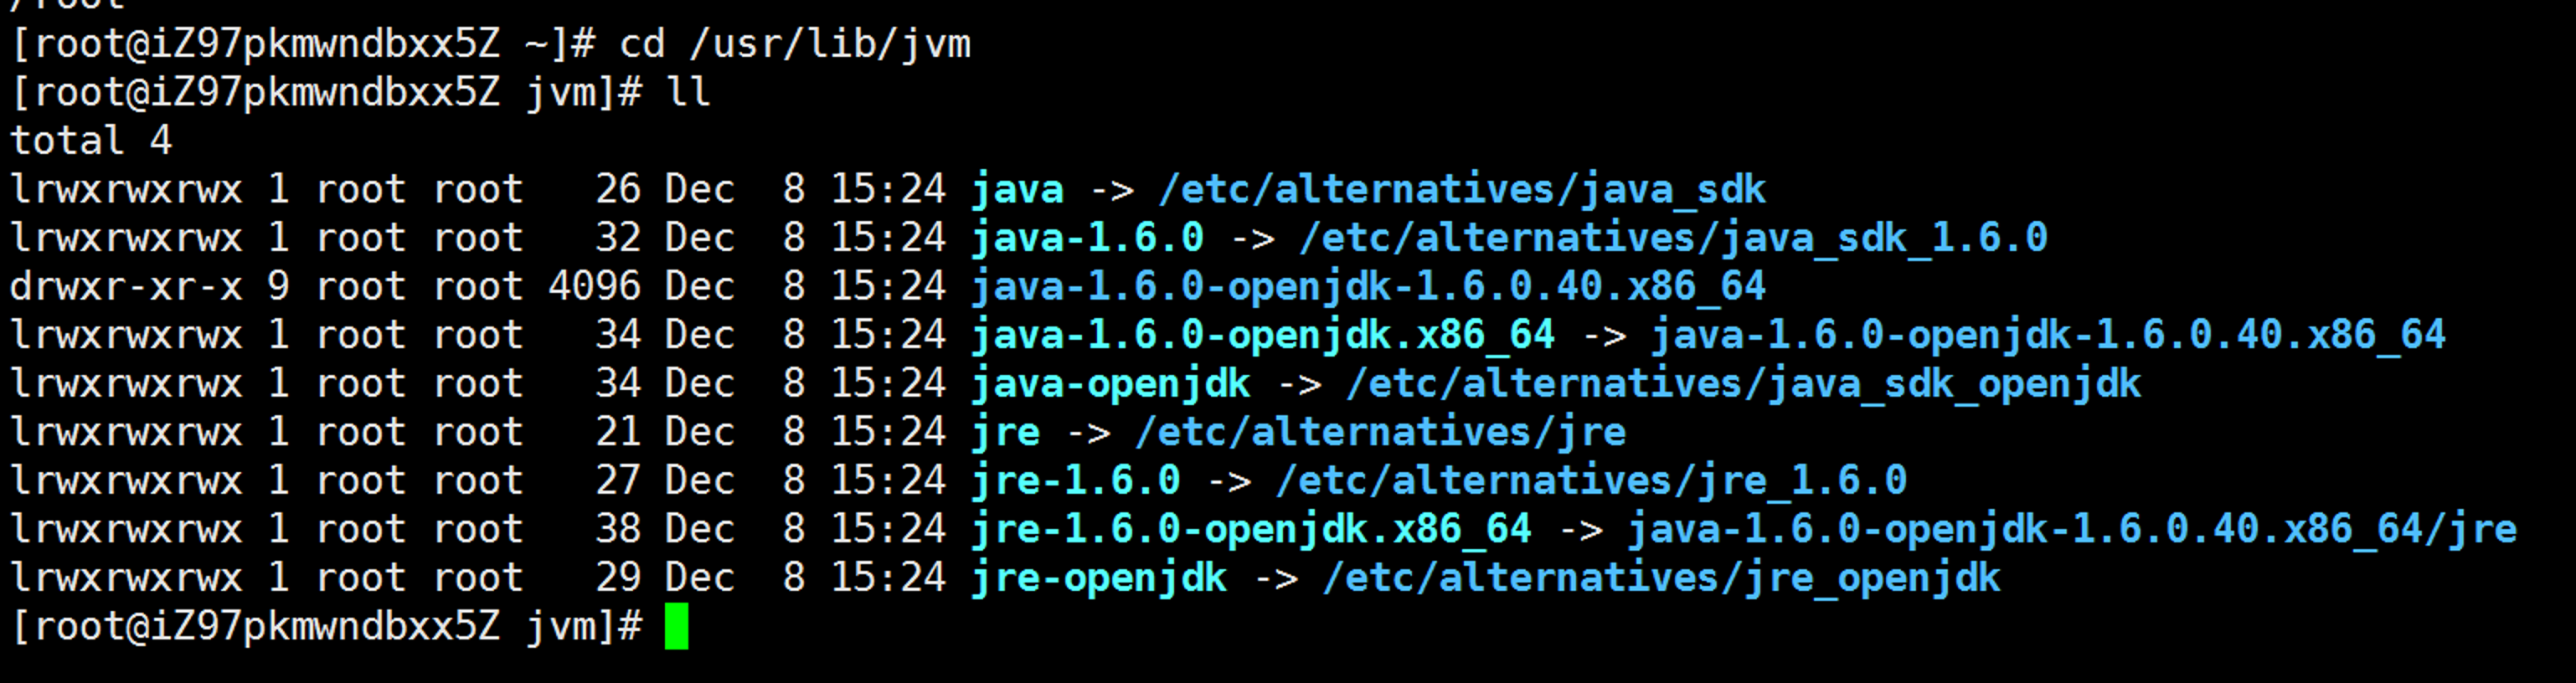Click the 'll' command text
Image resolution: width=2576 pixels, height=683 pixels.
688,92
